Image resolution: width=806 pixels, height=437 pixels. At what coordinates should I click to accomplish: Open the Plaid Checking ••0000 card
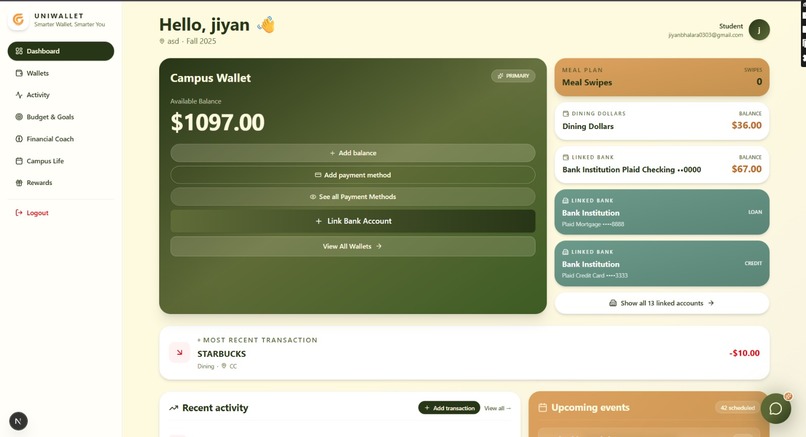tap(662, 165)
